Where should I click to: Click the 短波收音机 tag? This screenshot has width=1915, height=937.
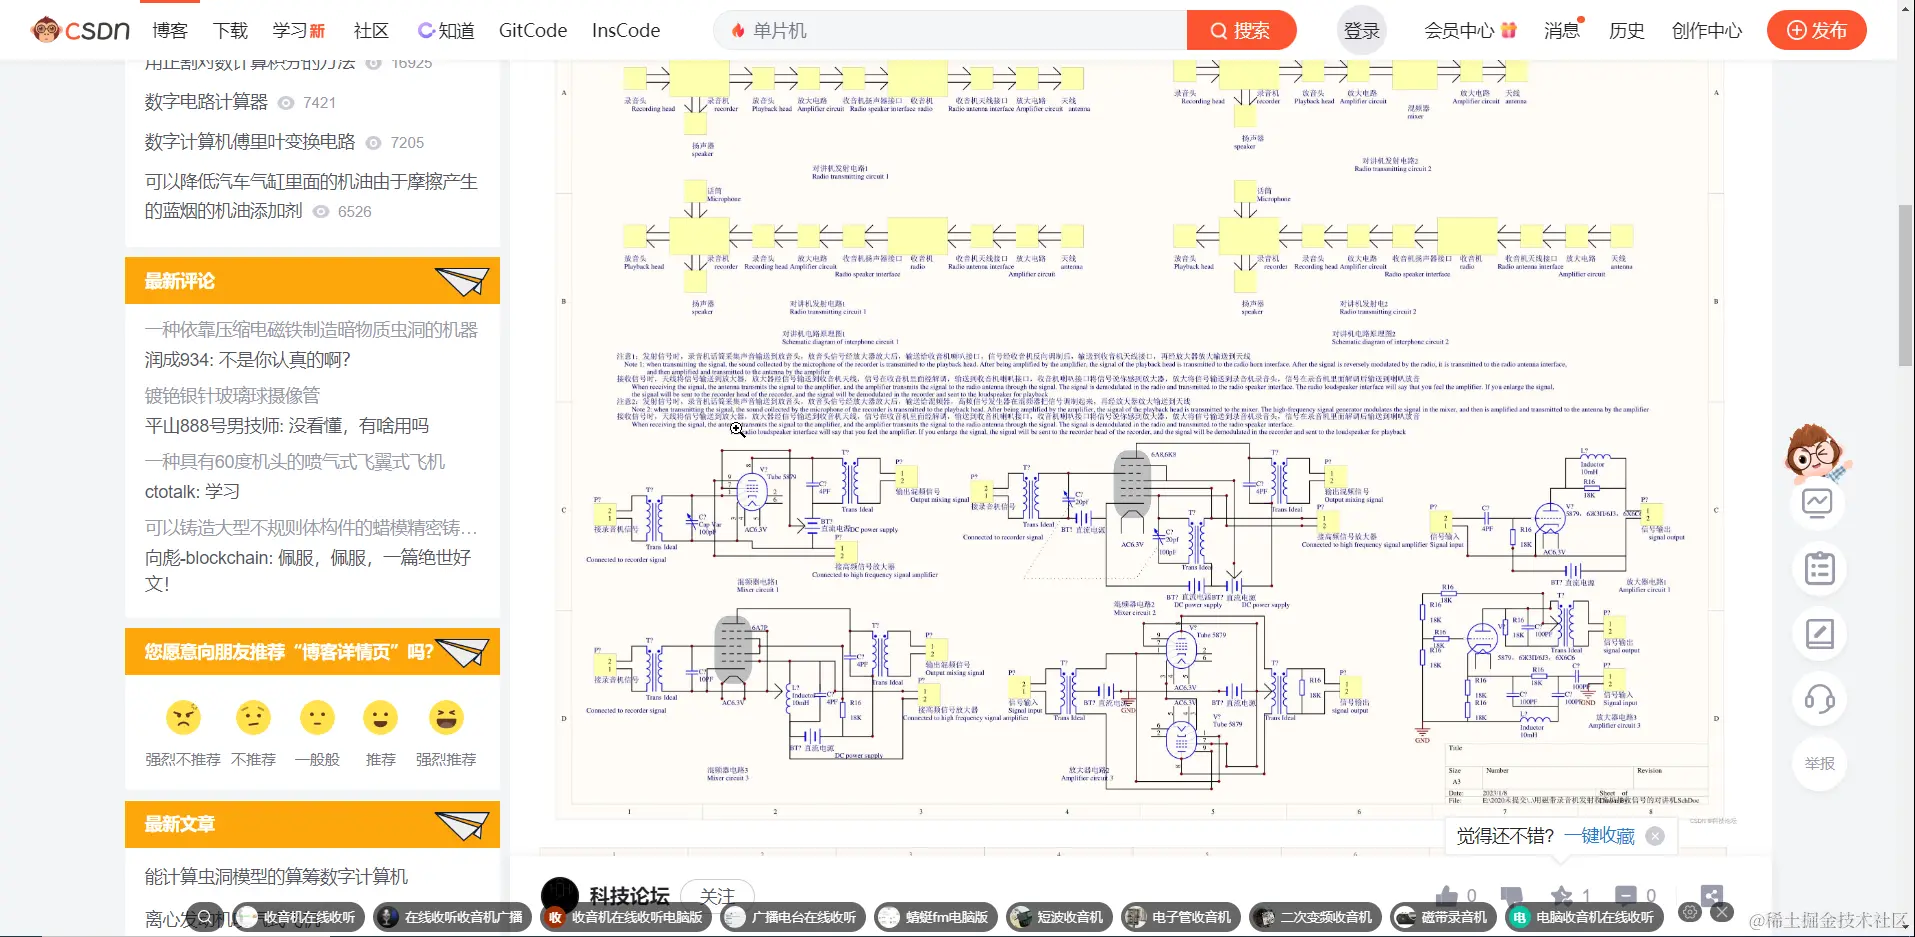pyautogui.click(x=1058, y=917)
